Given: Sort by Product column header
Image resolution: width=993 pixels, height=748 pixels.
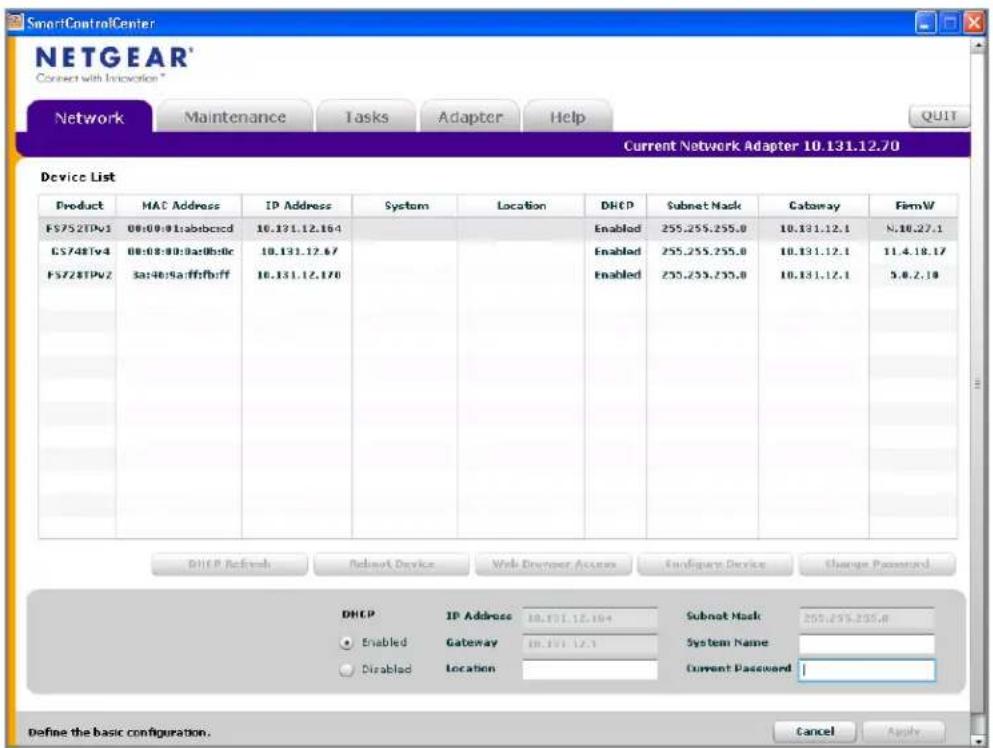Looking at the screenshot, I should 78,205.
